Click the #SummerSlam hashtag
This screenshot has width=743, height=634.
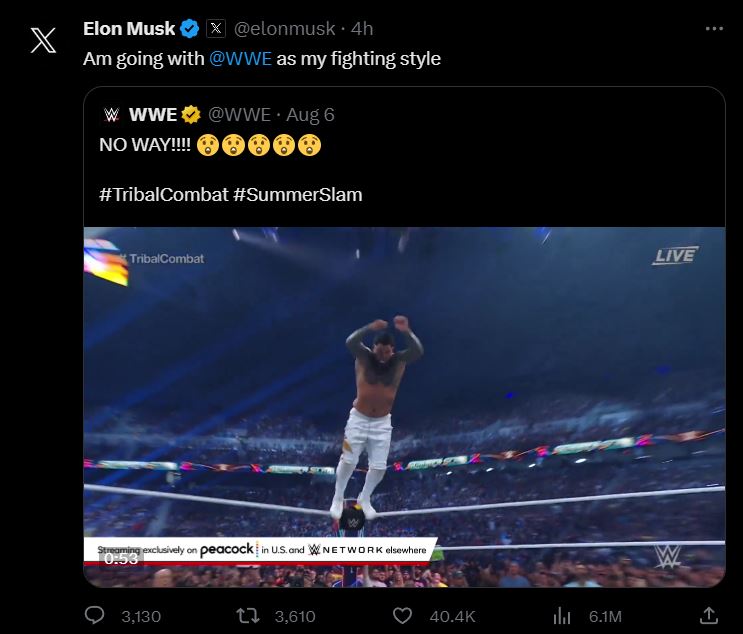pyautogui.click(x=298, y=194)
